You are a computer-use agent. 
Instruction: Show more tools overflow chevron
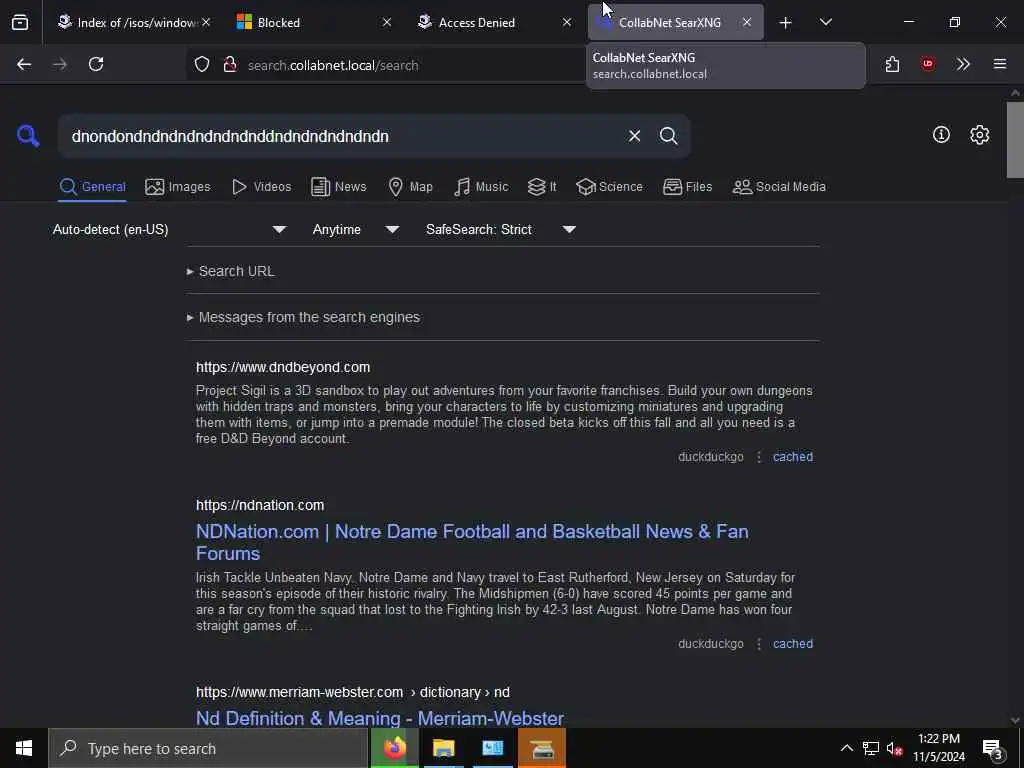(x=963, y=64)
